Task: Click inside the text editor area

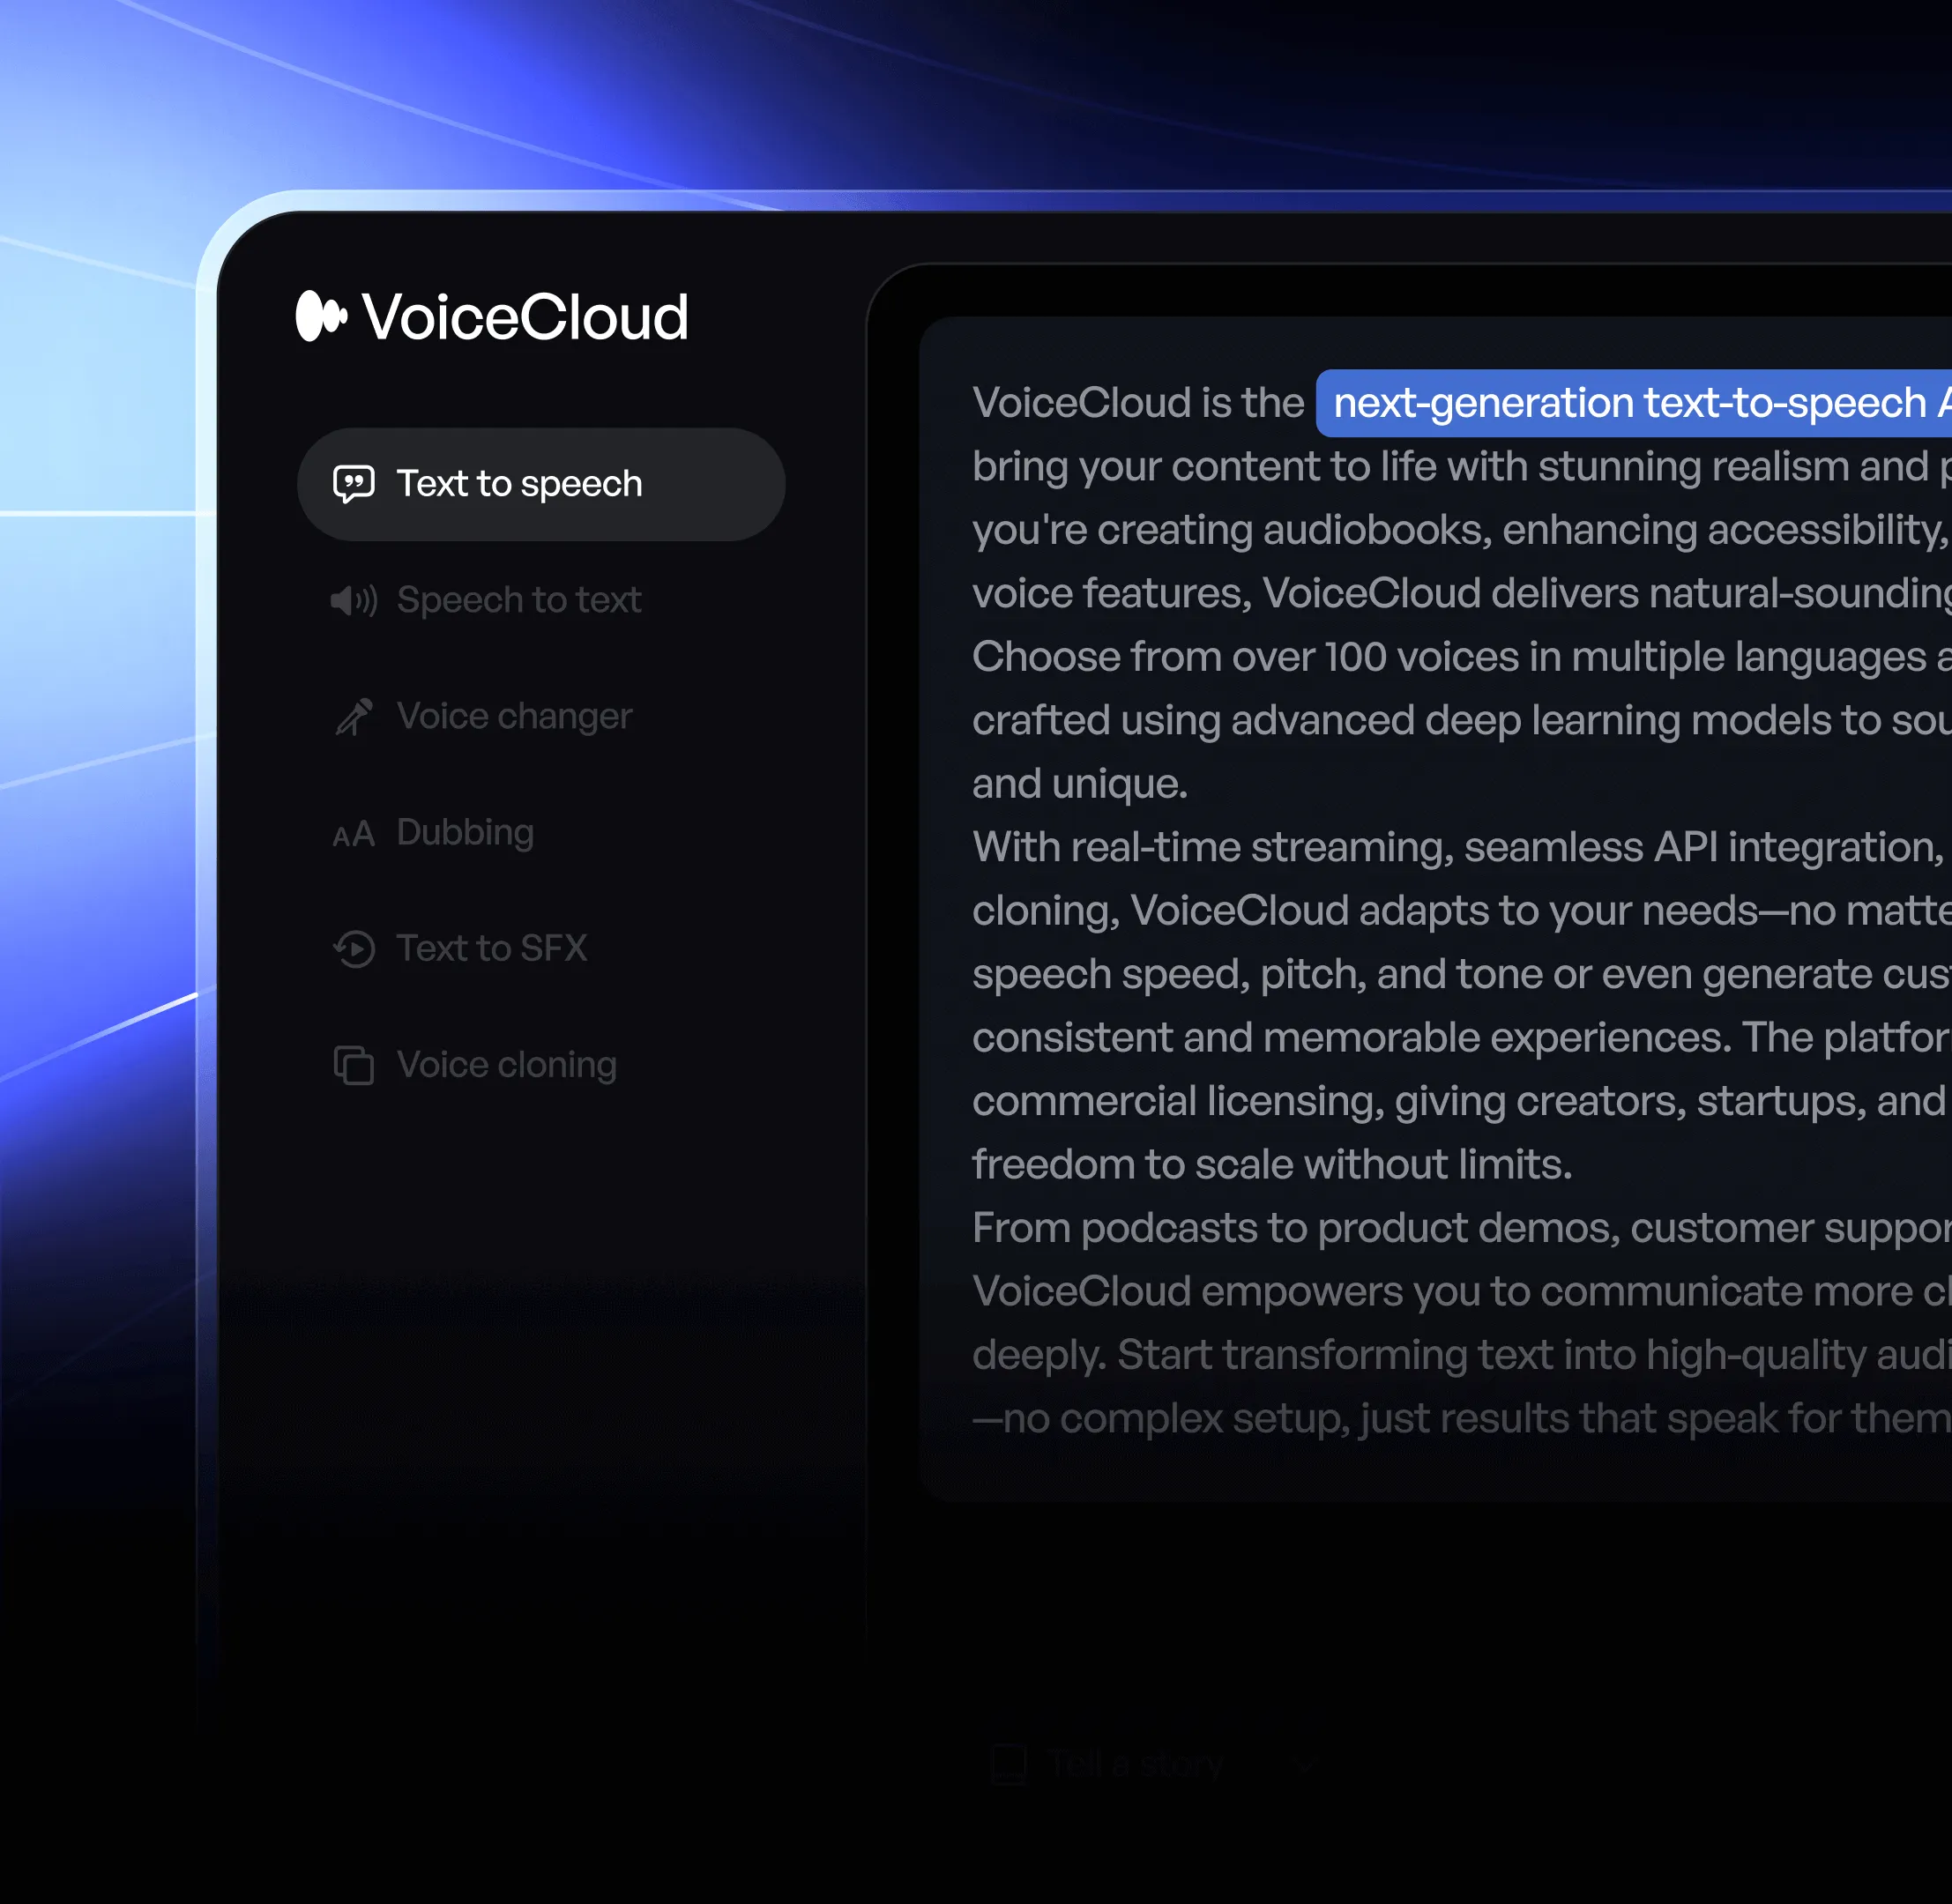Action: click(1400, 900)
